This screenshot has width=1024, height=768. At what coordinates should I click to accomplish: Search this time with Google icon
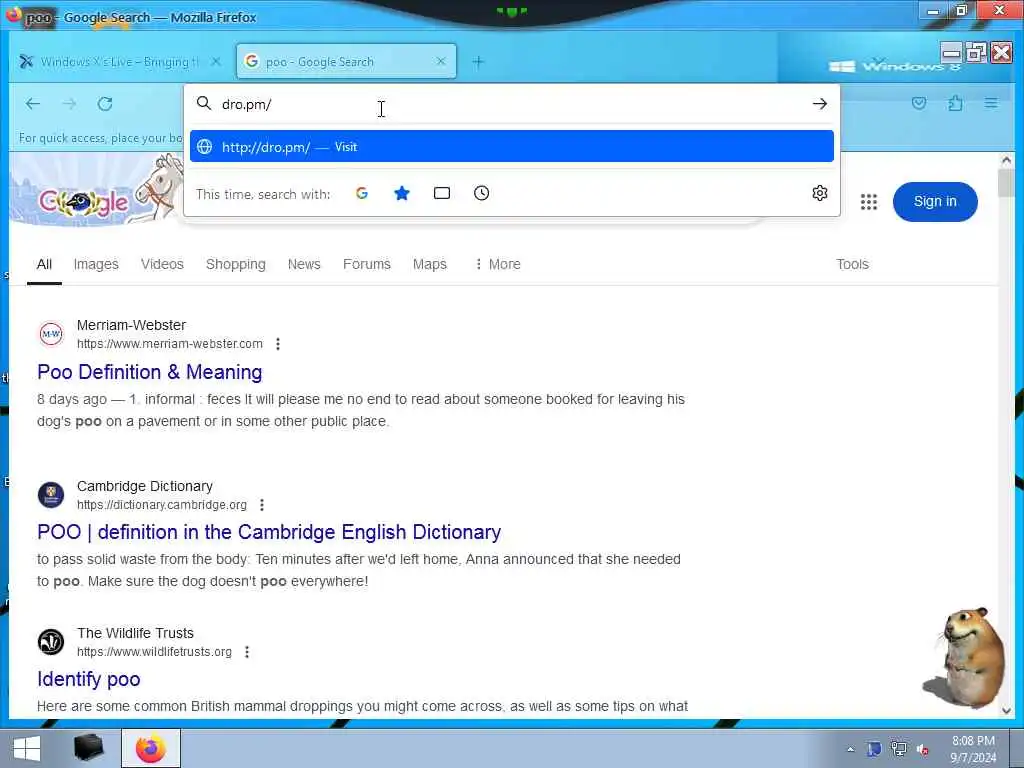[x=362, y=193]
